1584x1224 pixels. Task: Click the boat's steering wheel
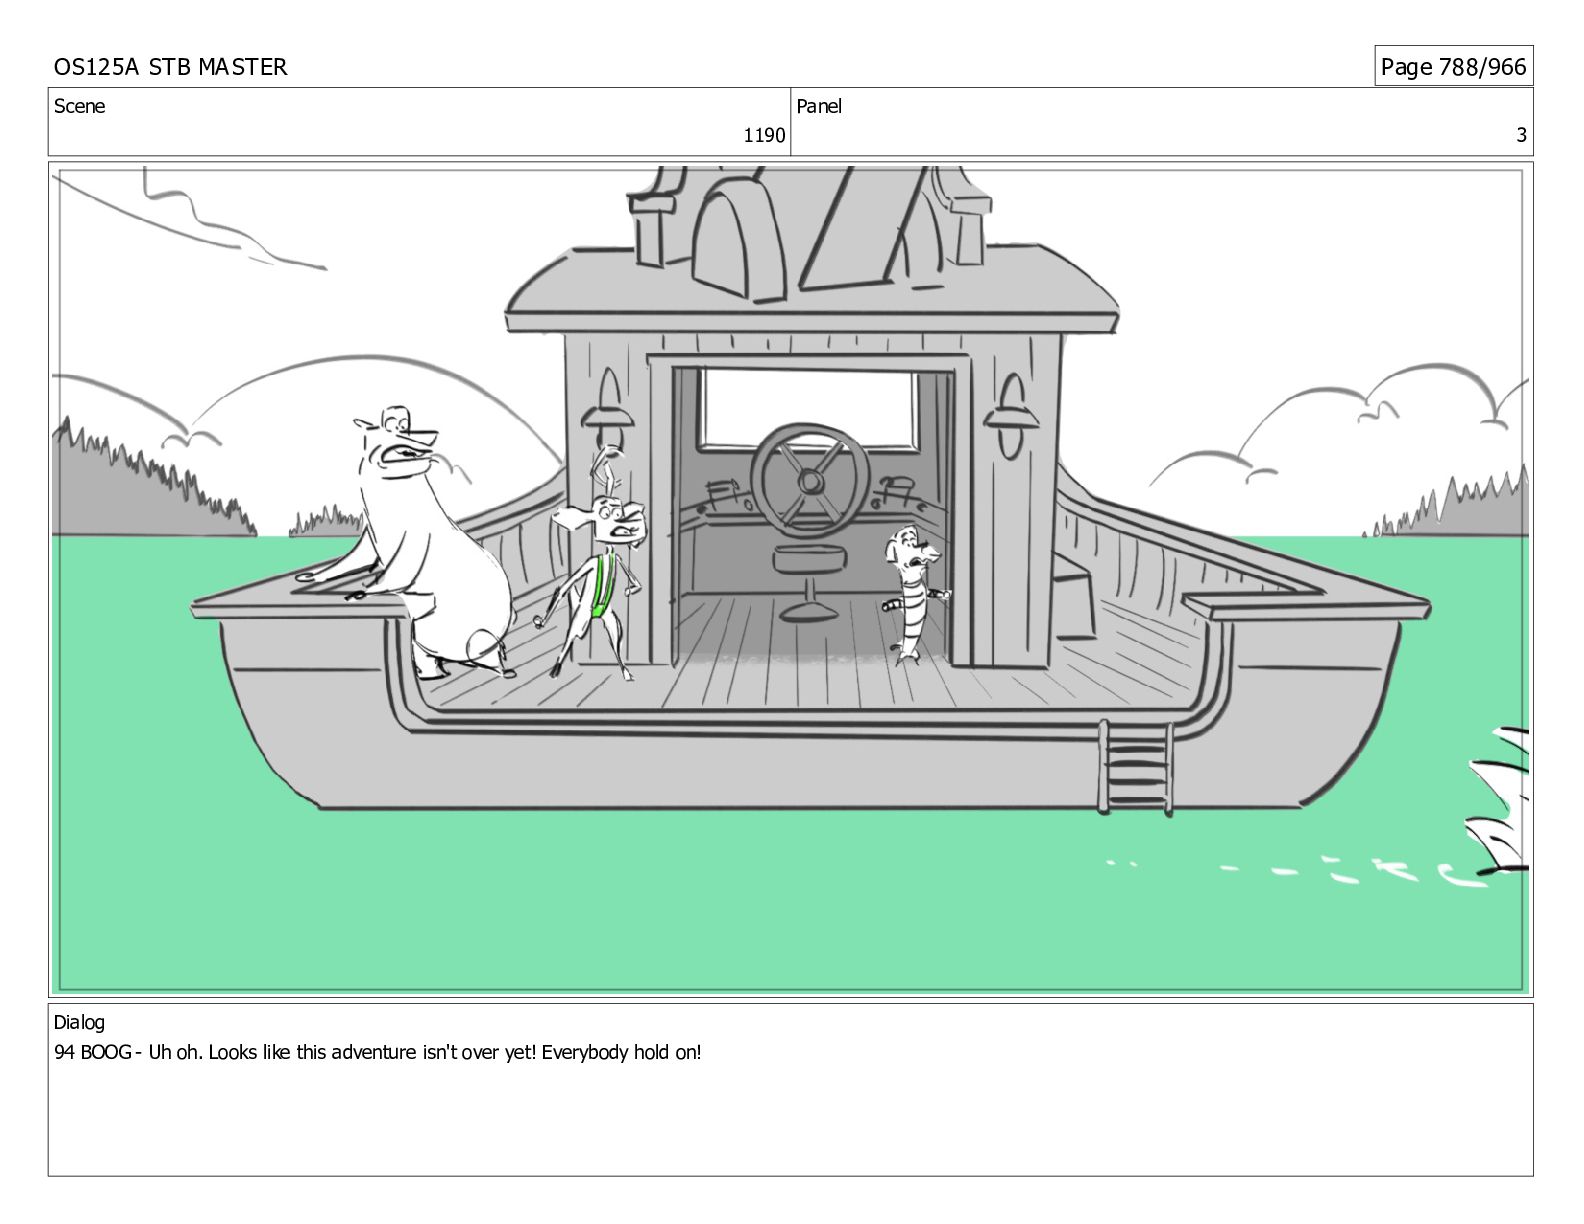tap(811, 480)
